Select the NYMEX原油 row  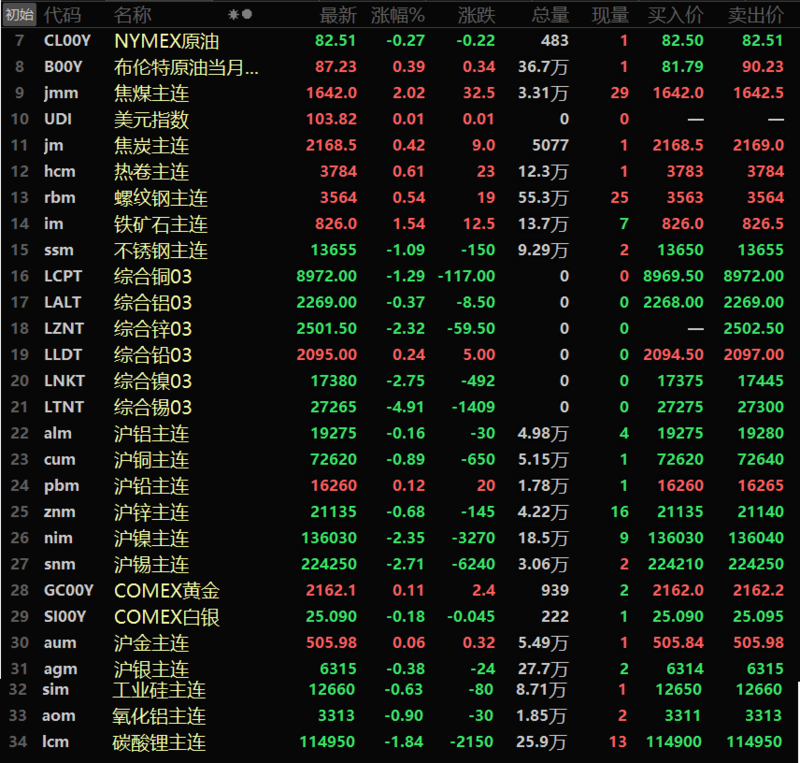(x=167, y=41)
